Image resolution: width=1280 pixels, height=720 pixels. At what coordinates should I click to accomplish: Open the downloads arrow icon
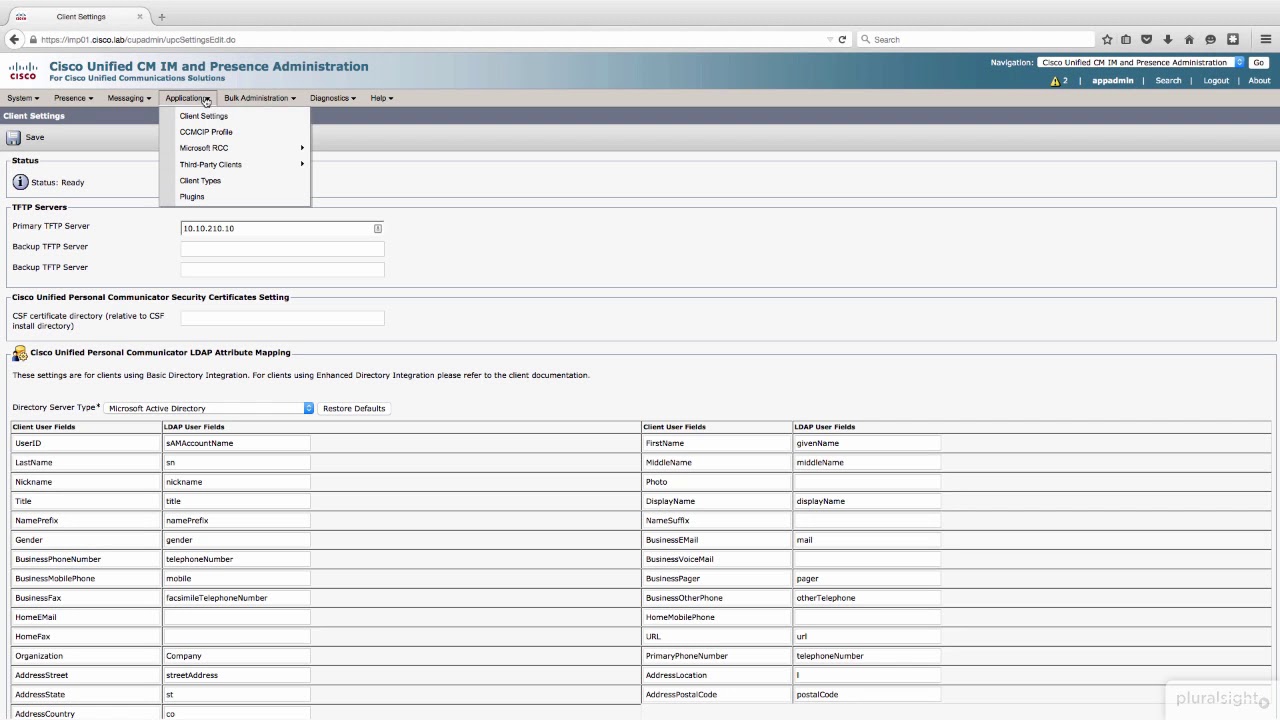point(1168,40)
